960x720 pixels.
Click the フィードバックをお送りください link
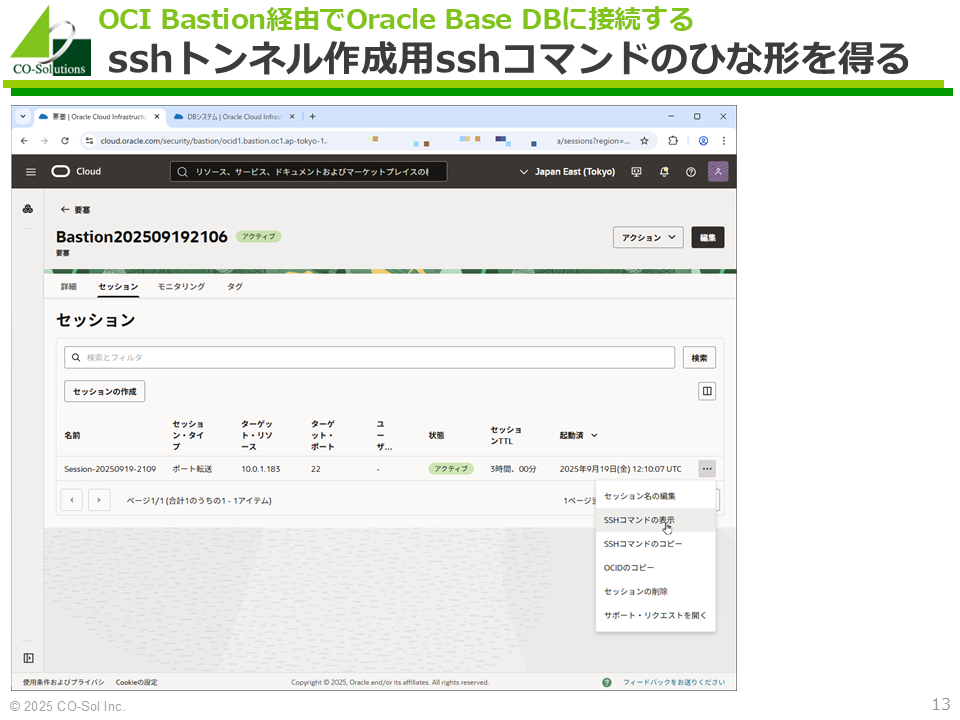click(x=674, y=682)
